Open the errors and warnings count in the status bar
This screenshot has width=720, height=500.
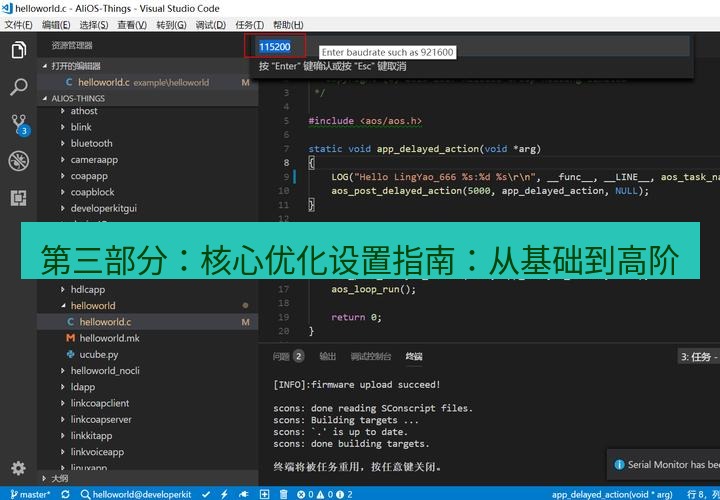click(324, 494)
